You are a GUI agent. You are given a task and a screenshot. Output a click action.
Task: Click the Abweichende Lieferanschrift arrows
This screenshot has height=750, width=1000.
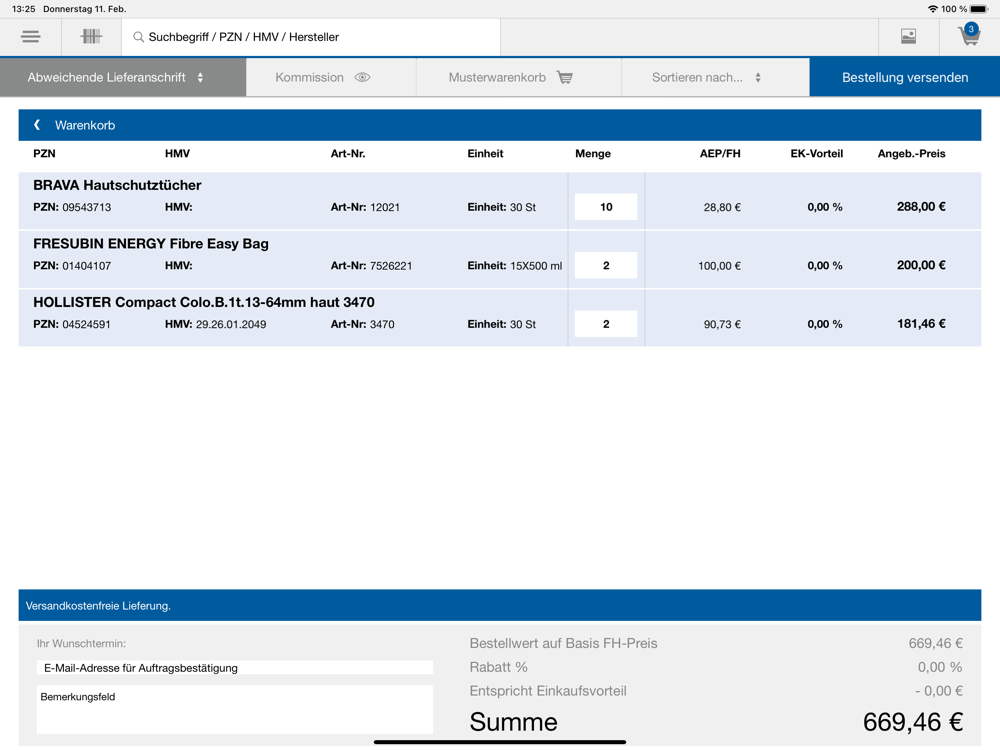click(x=200, y=77)
